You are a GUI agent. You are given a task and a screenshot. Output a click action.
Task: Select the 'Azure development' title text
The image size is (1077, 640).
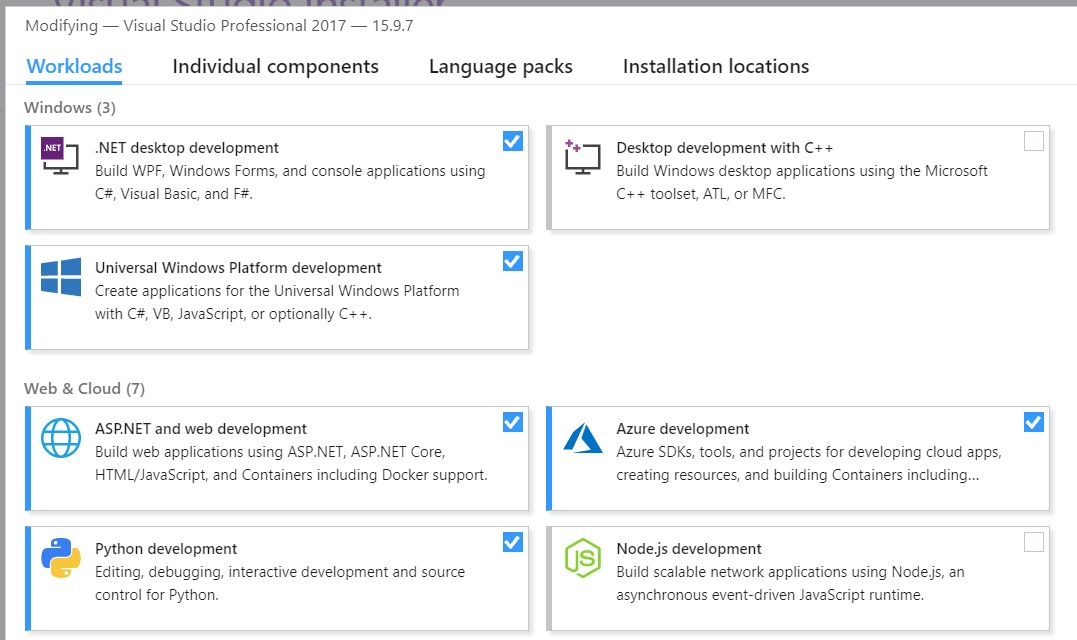coord(683,428)
